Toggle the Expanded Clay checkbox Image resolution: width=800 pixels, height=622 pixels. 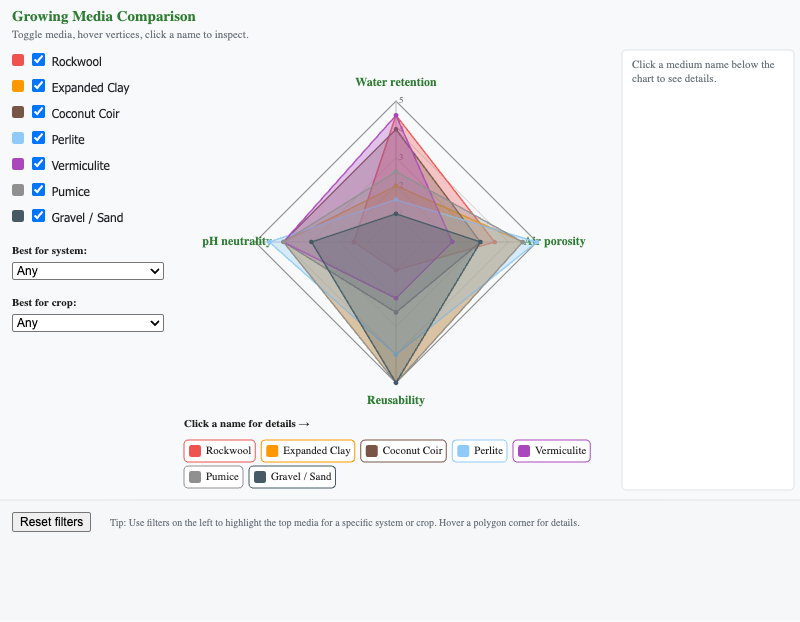pos(38,86)
